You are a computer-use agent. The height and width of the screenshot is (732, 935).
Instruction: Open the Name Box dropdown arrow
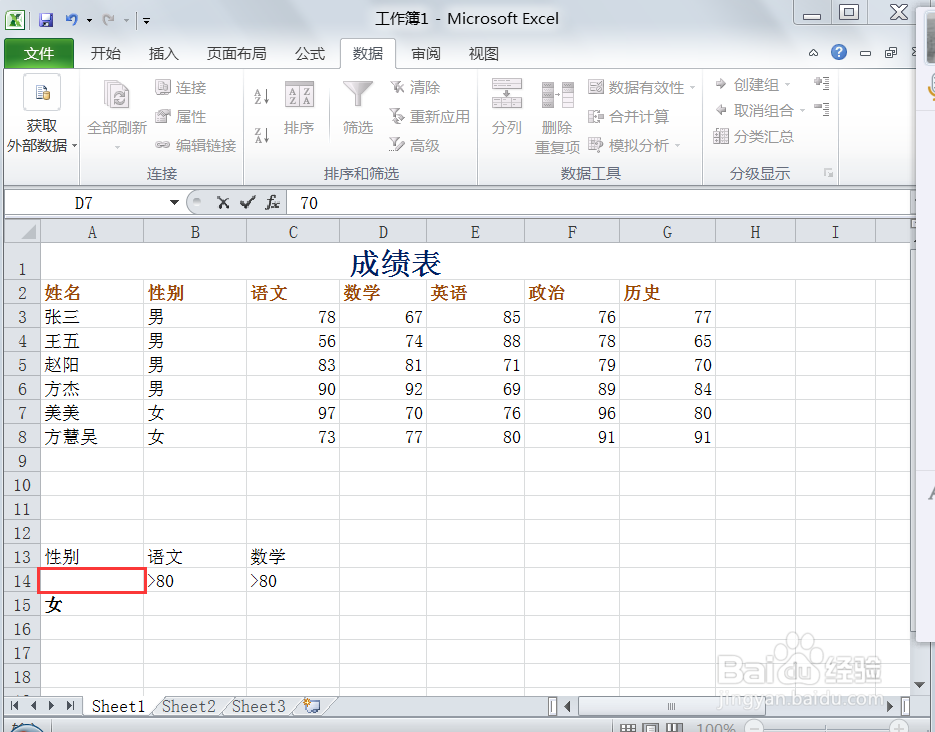pos(174,202)
